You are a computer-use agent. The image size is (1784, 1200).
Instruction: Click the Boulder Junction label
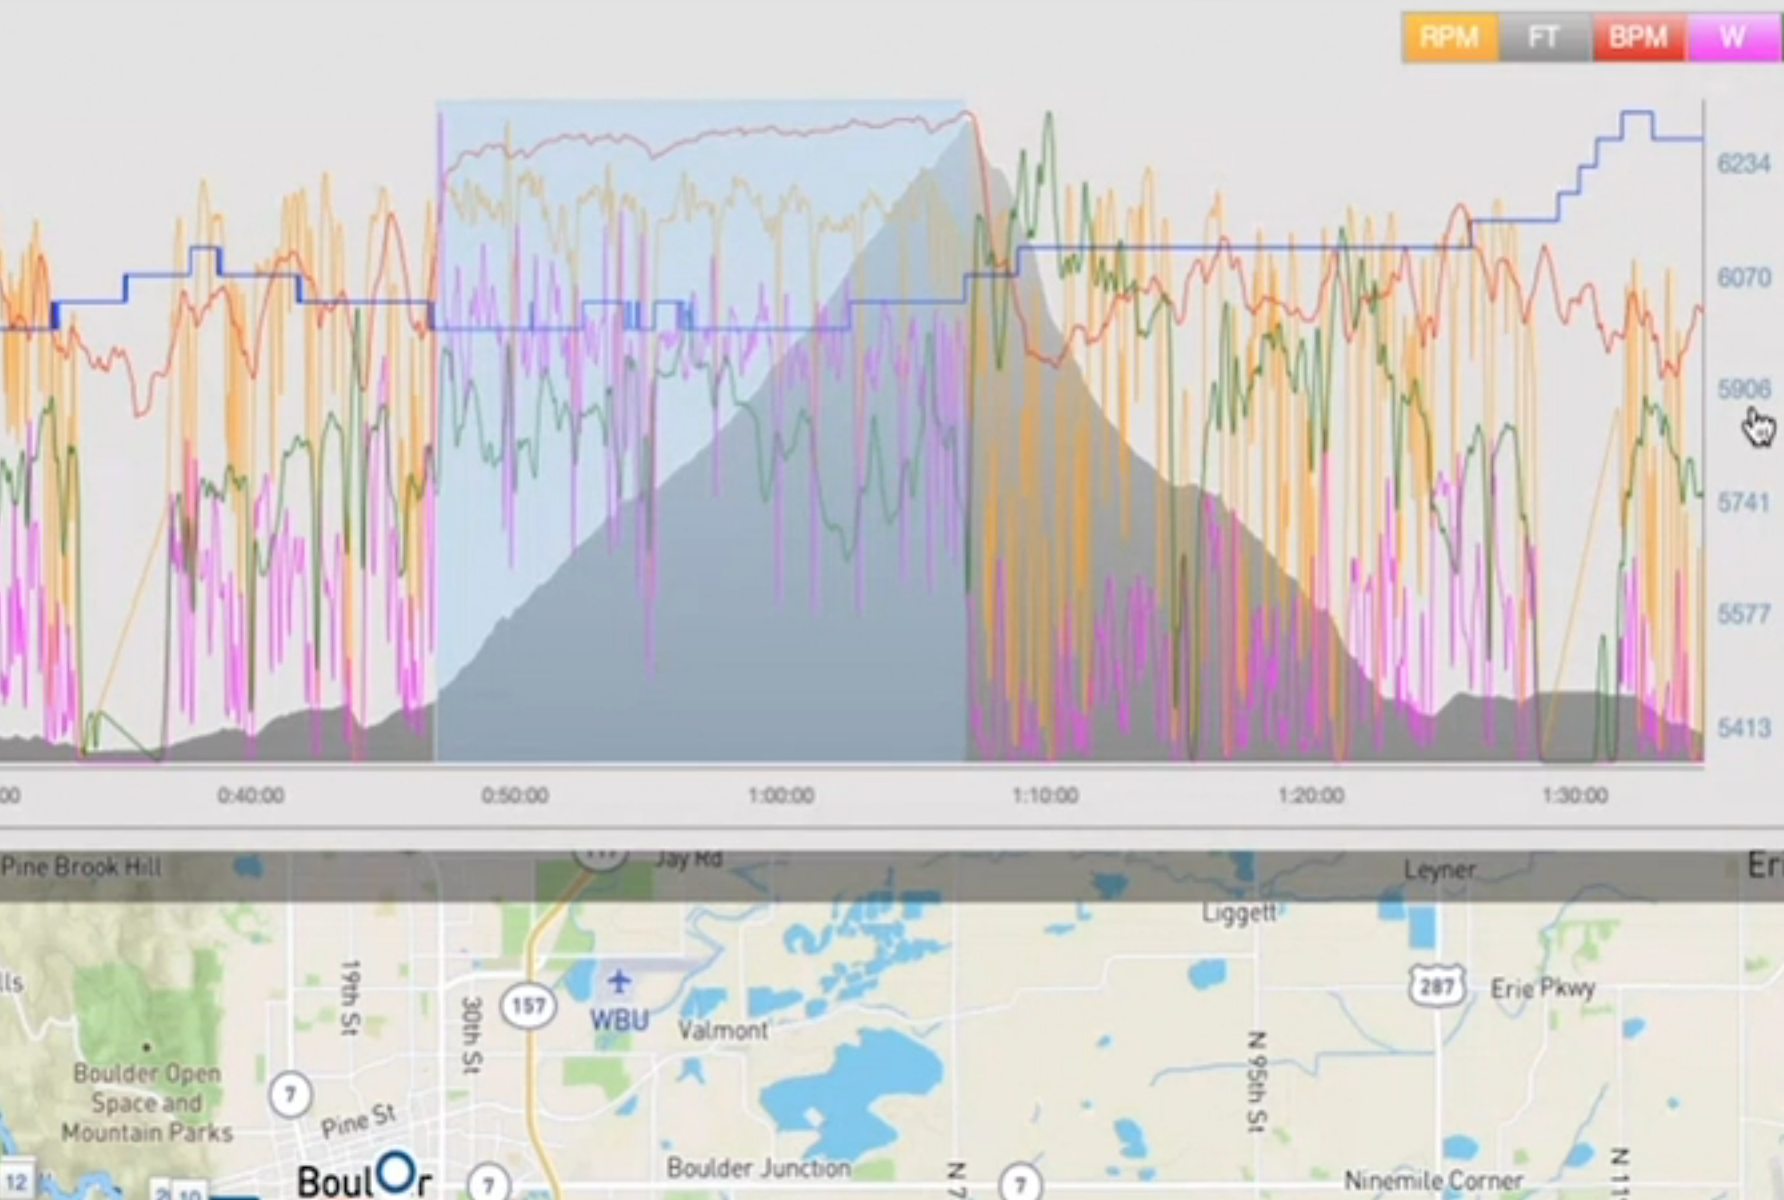click(756, 1167)
